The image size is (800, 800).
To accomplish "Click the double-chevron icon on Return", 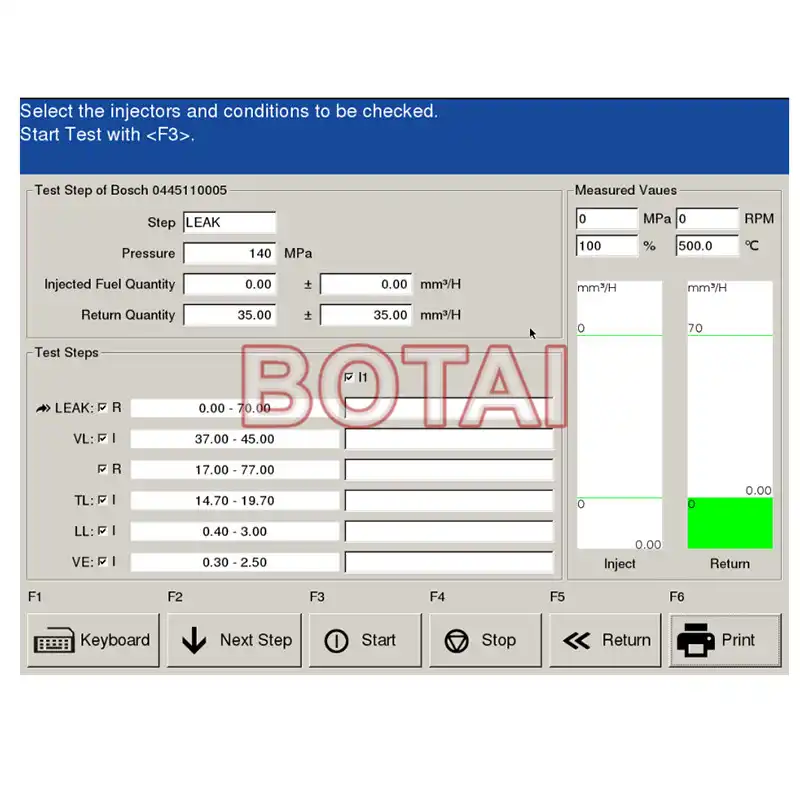I will tap(577, 641).
